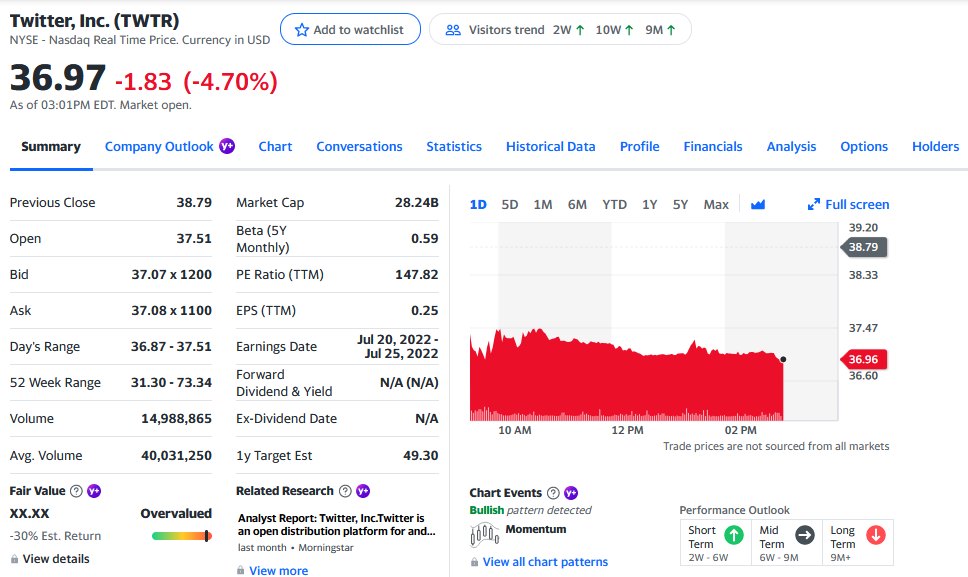
Task: Click View all chart patterns link
Action: pos(545,562)
